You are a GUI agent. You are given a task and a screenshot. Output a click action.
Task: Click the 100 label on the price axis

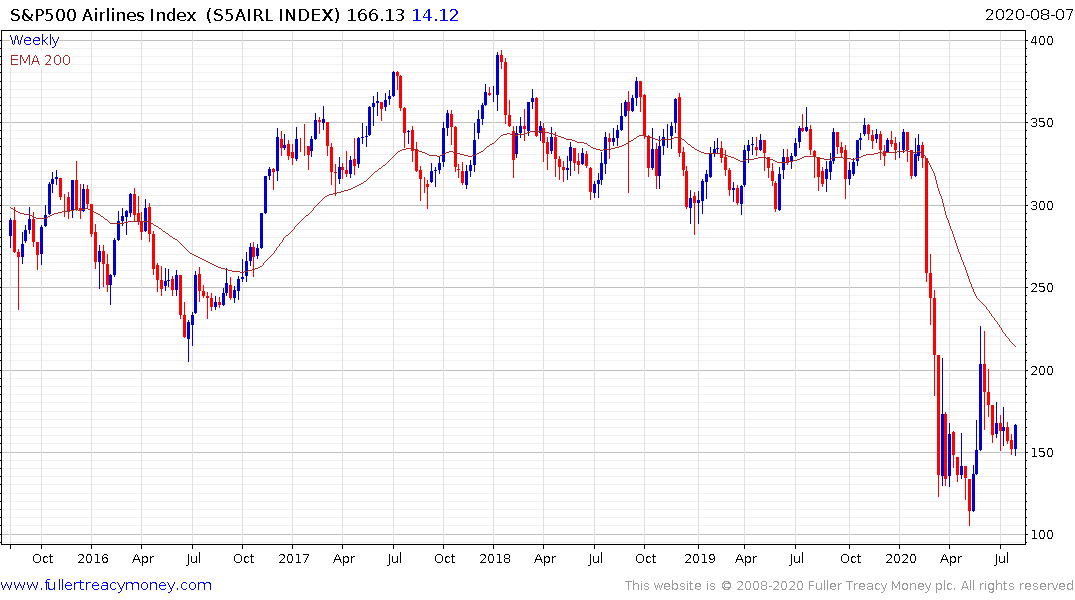(x=1042, y=535)
